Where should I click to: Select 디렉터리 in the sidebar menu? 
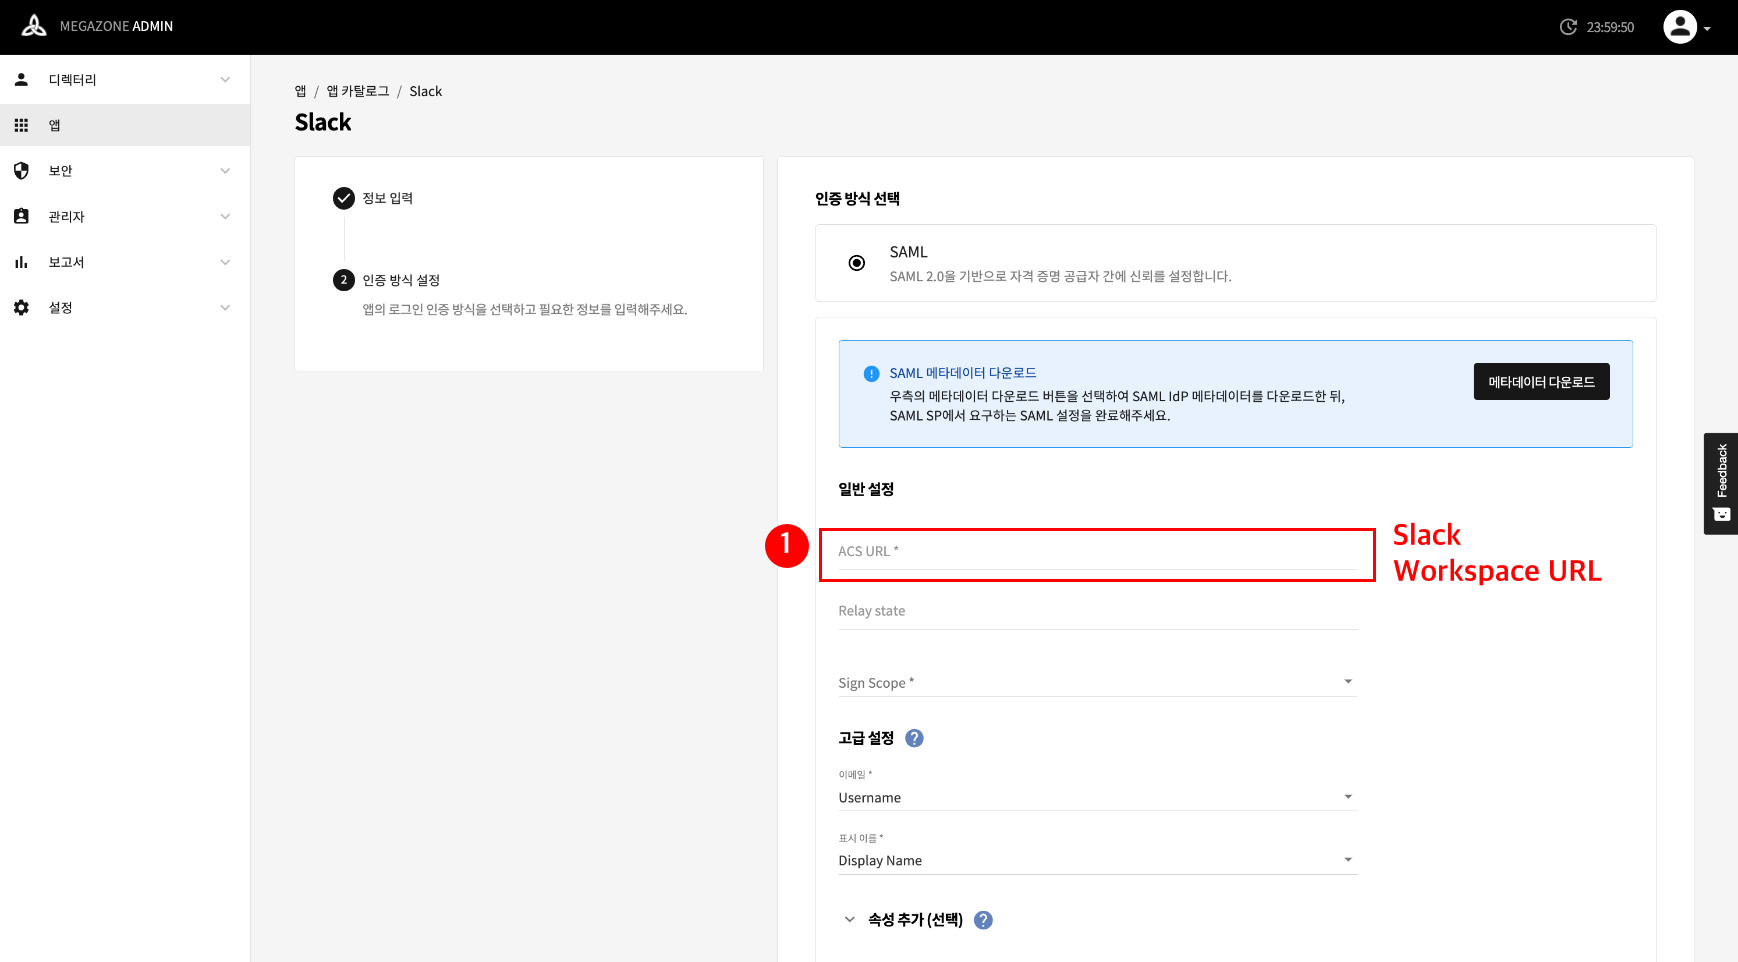[125, 80]
